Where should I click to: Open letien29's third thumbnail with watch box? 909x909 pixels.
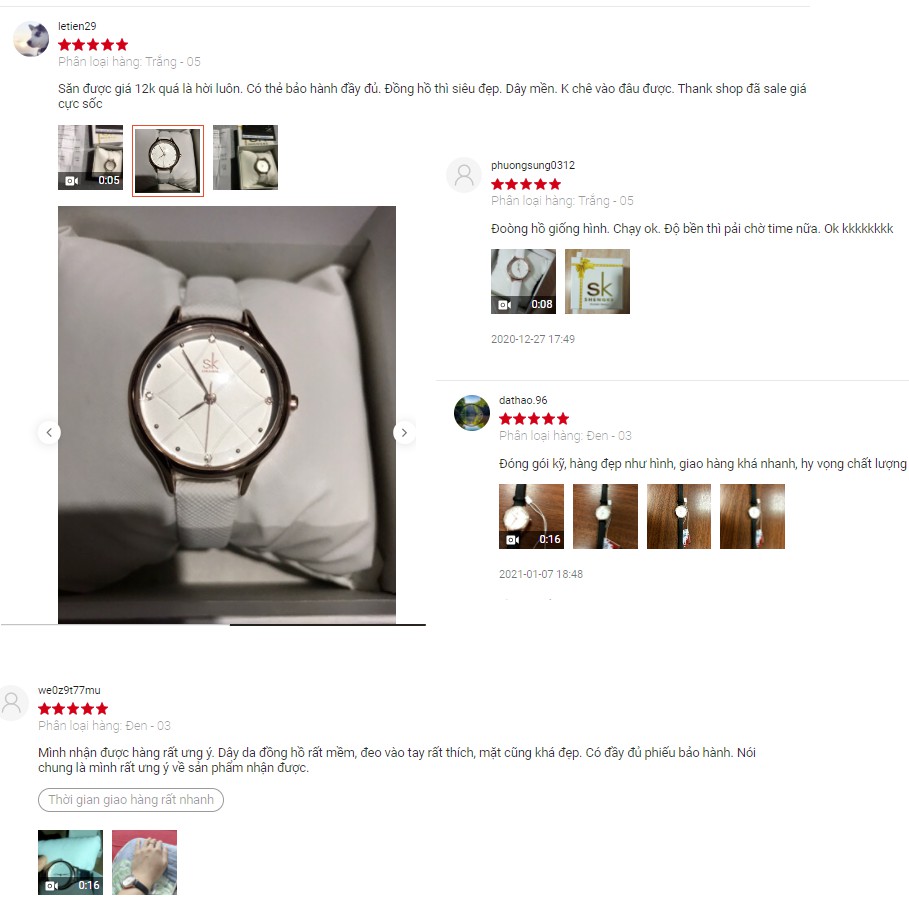[x=245, y=157]
